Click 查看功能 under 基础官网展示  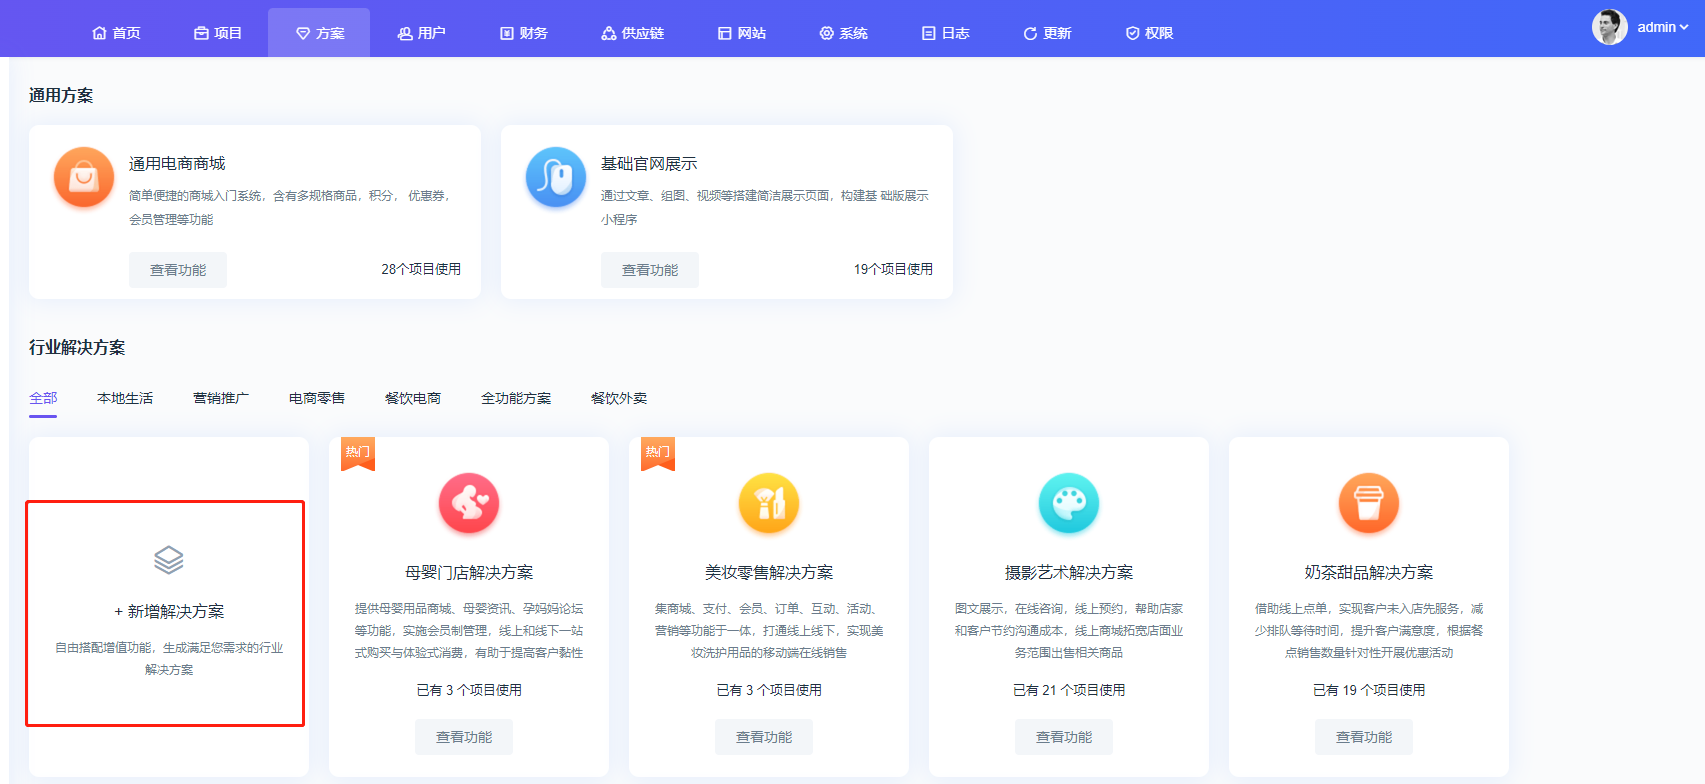click(x=650, y=270)
